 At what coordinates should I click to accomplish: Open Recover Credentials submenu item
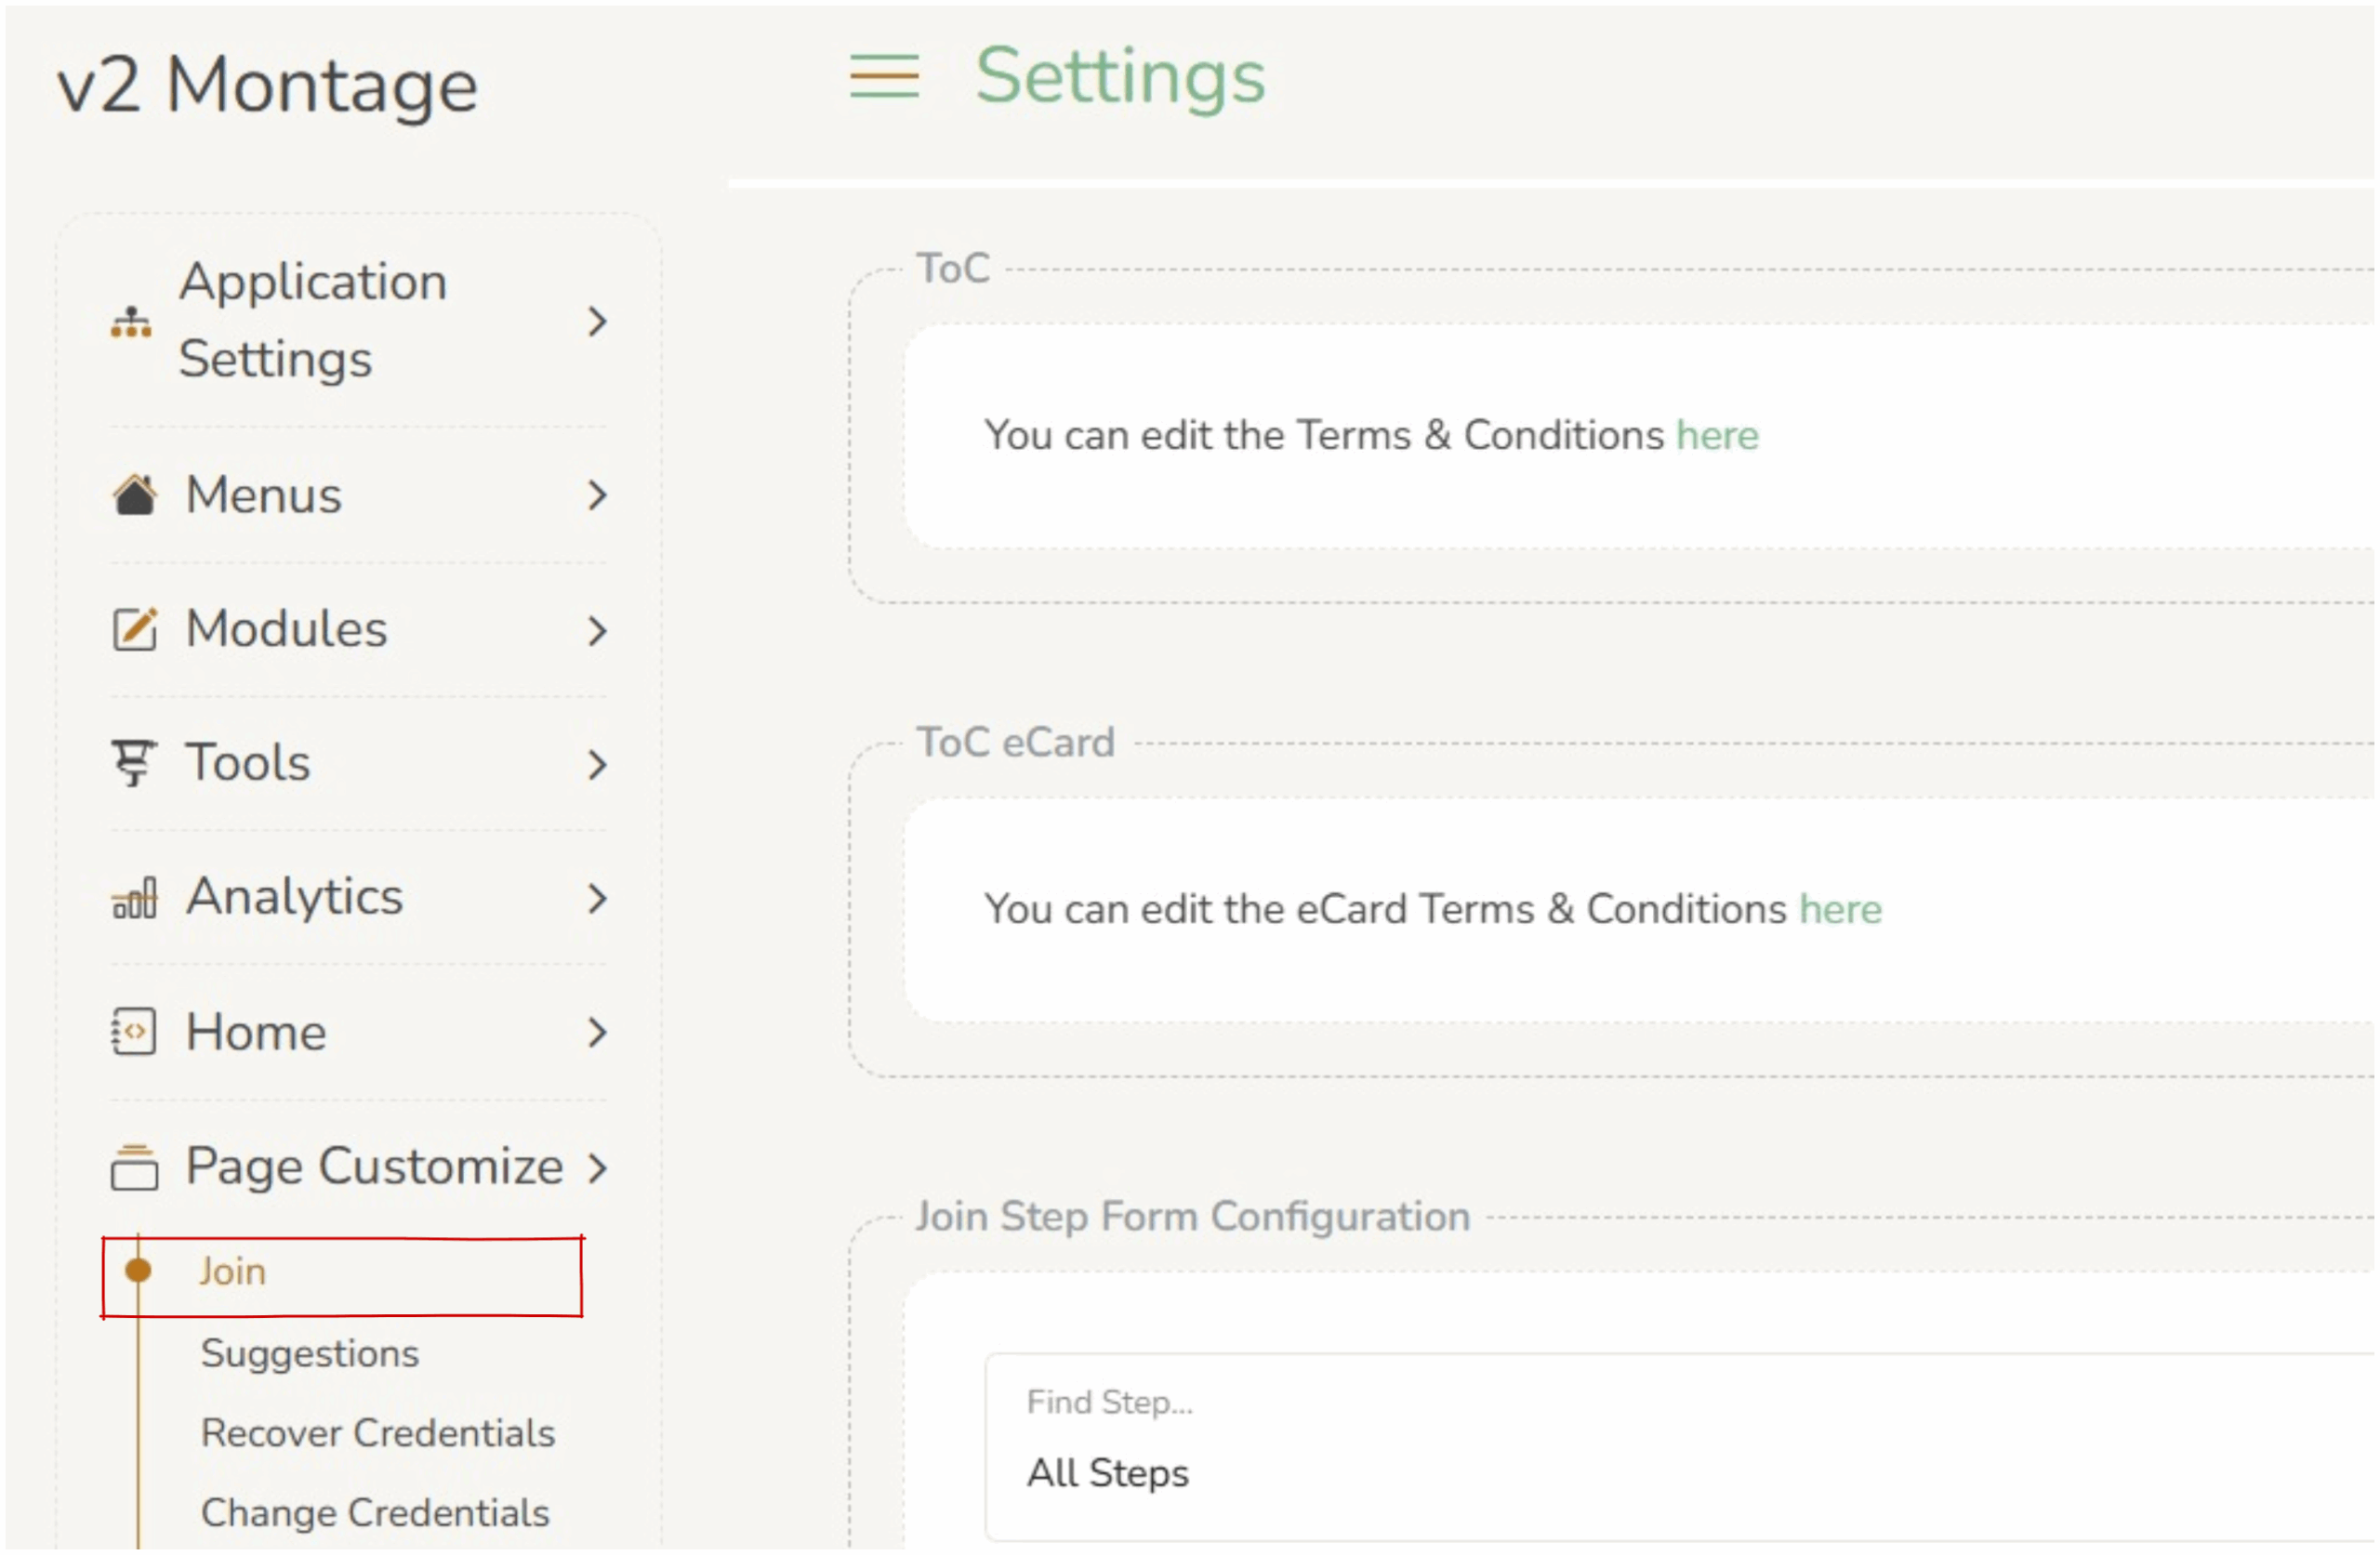(x=377, y=1433)
